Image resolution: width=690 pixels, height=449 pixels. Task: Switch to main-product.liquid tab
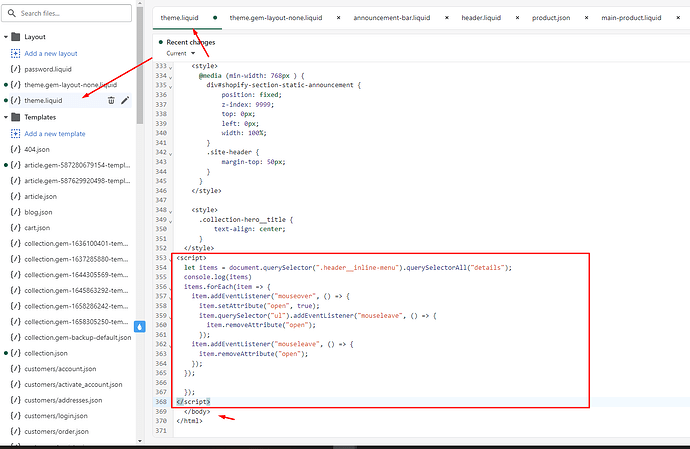click(631, 18)
